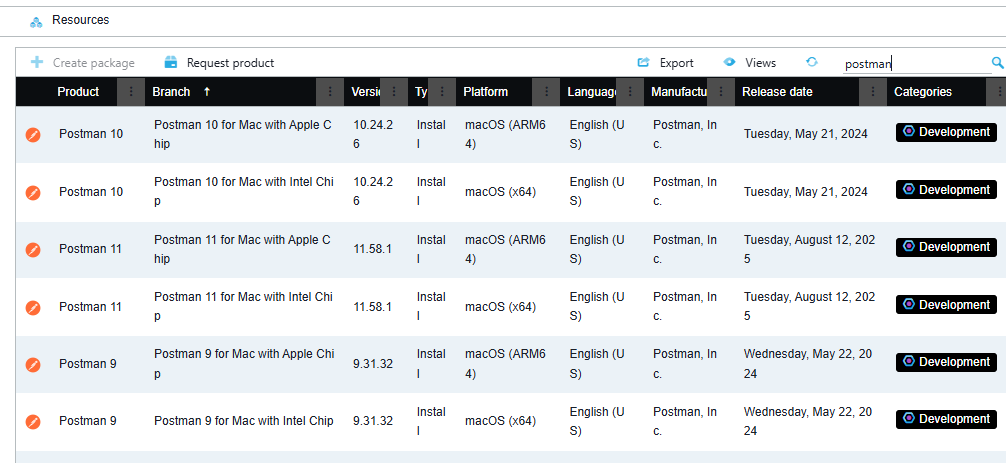Click the Request product icon
Viewport: 1006px width, 463px height.
171,62
